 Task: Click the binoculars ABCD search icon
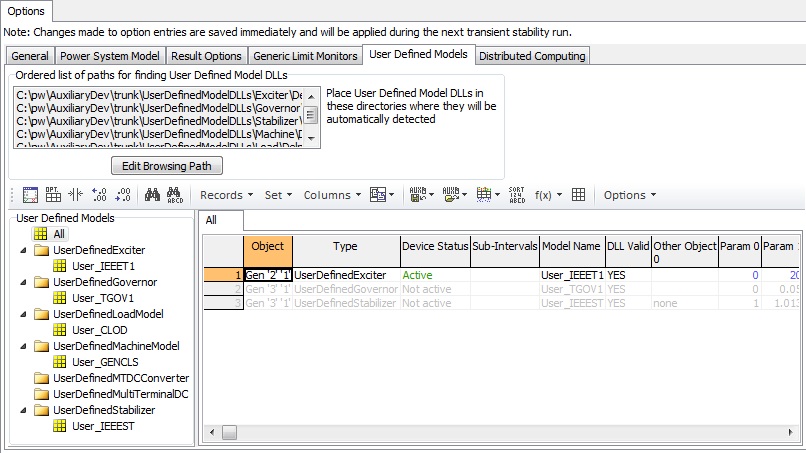pyautogui.click(x=172, y=195)
